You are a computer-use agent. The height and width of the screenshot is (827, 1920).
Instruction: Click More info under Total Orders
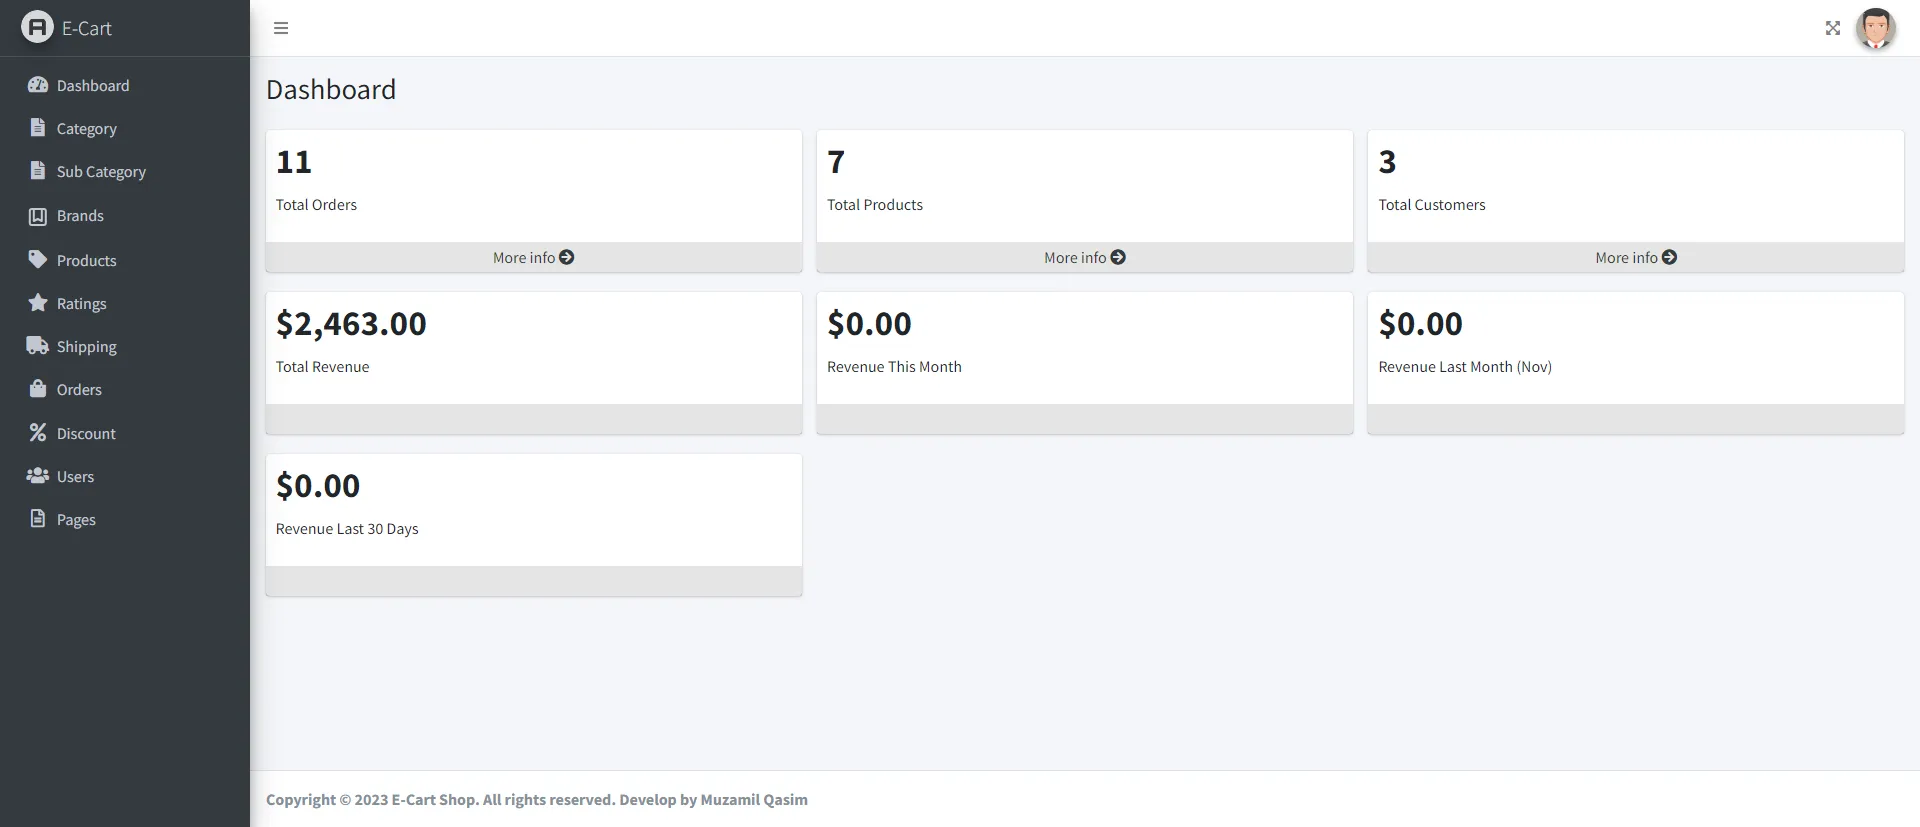tap(533, 258)
